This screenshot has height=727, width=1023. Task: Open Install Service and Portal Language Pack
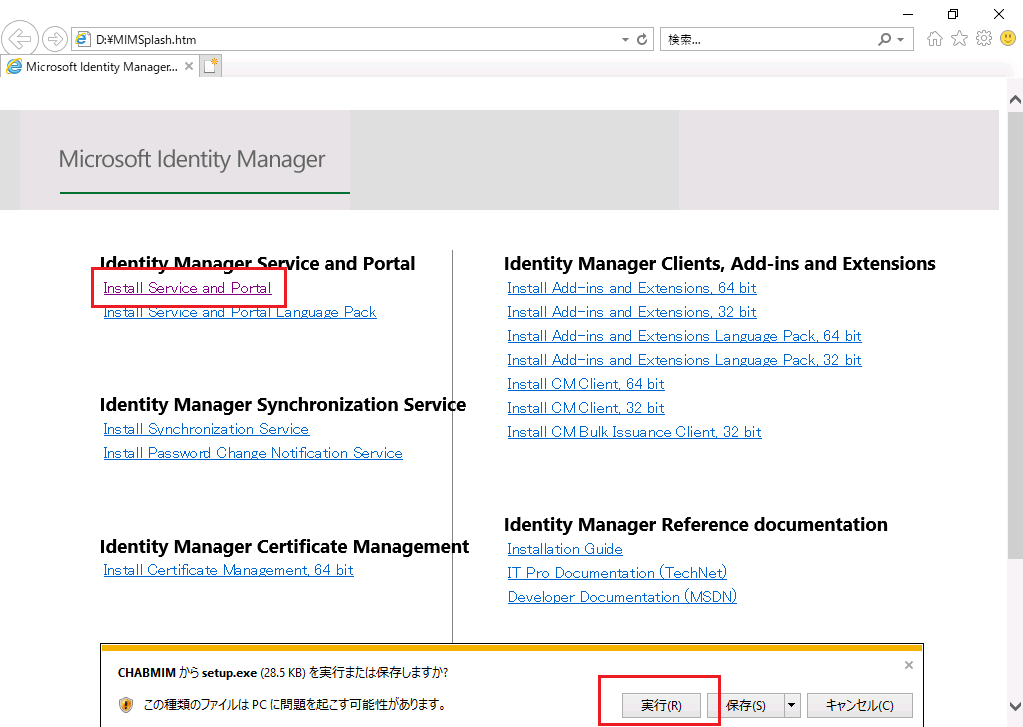[x=239, y=312]
